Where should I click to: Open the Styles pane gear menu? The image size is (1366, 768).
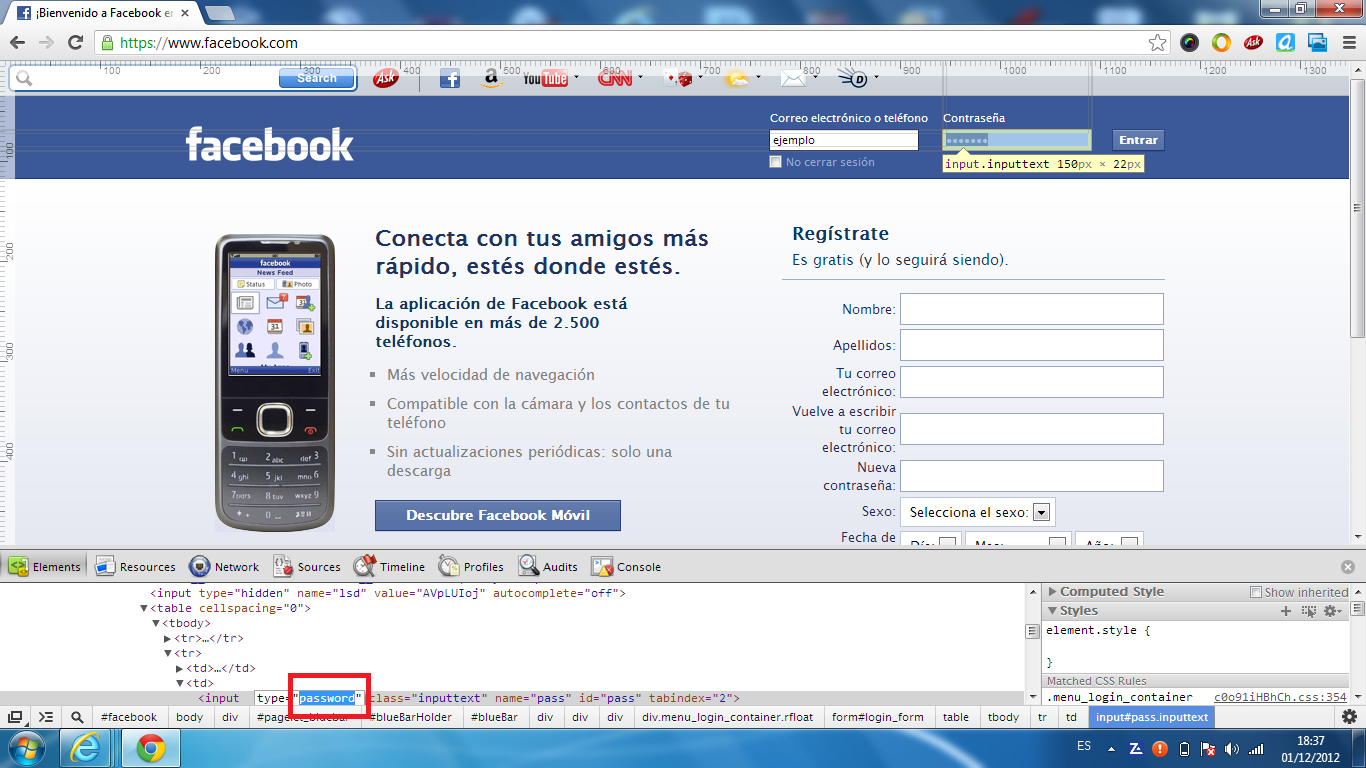(1332, 611)
